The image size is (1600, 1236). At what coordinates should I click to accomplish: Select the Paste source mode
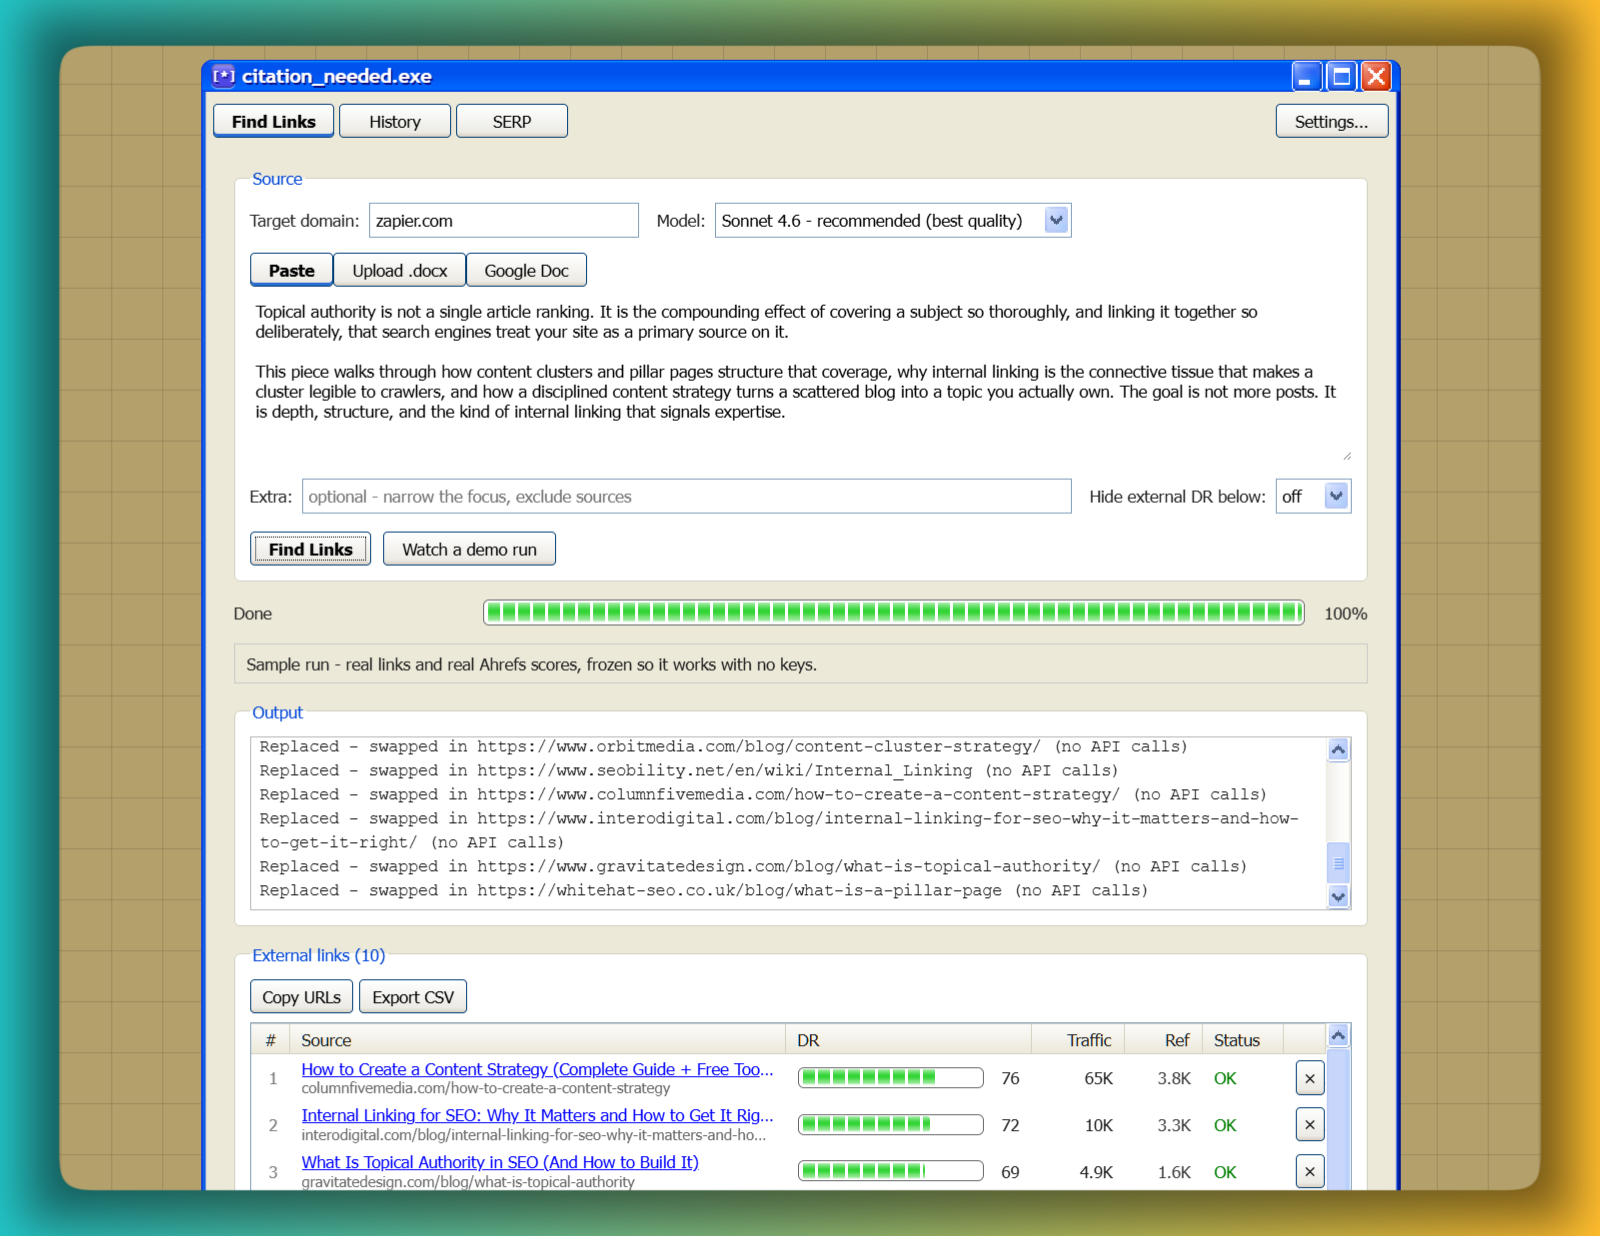pos(292,270)
